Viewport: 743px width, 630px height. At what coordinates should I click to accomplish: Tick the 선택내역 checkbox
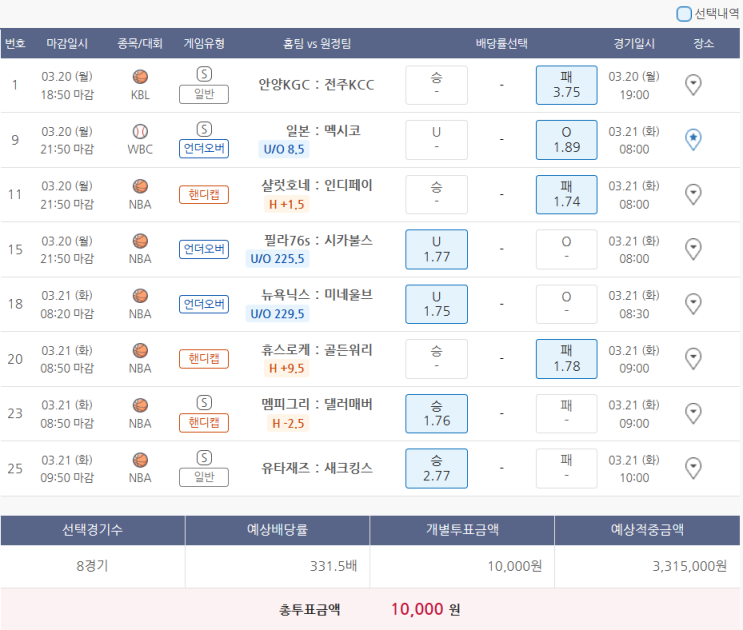pyautogui.click(x=684, y=14)
